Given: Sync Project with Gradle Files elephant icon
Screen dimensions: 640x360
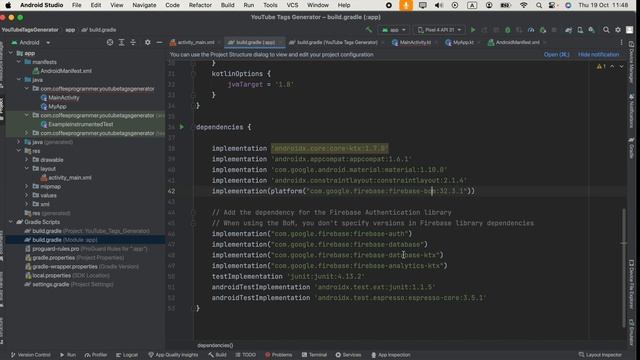Looking at the screenshot, I should tap(568, 30).
